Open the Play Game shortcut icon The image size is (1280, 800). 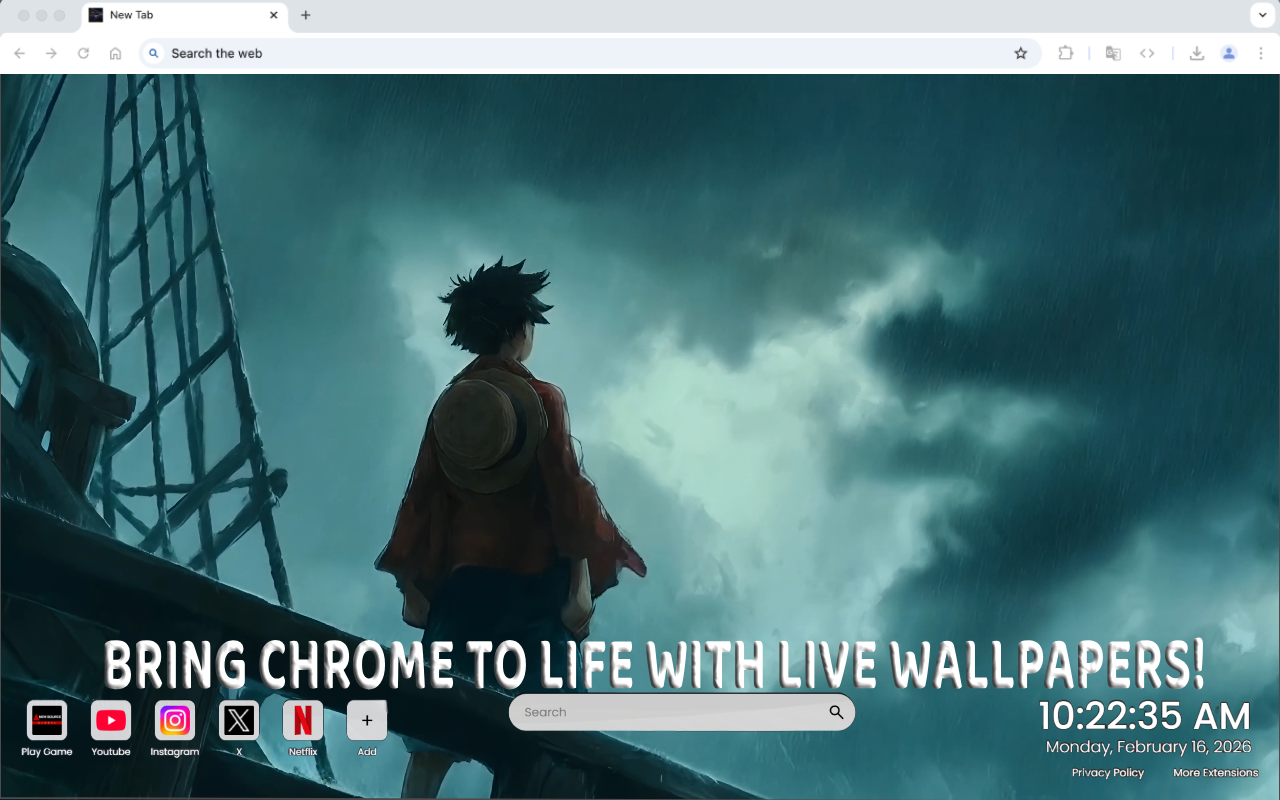coord(47,720)
